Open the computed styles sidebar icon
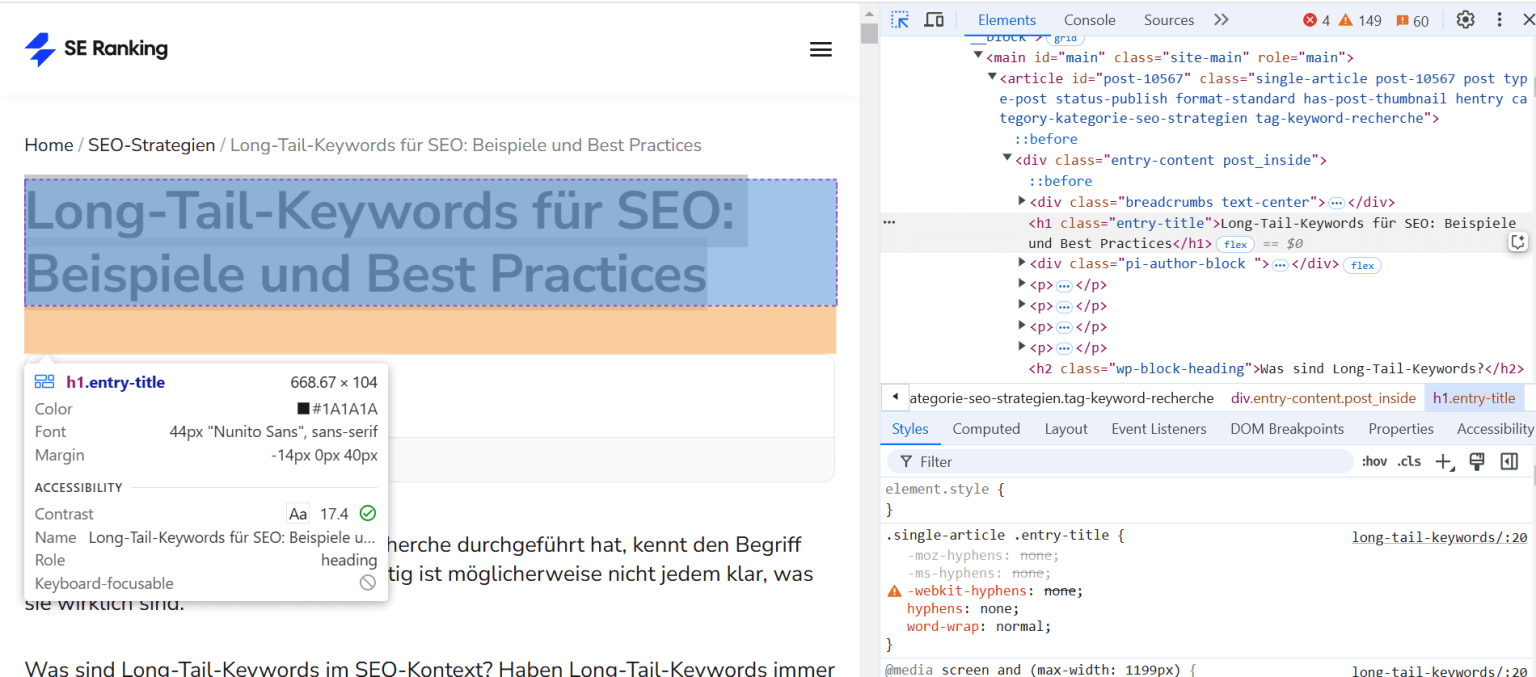 coord(1510,461)
